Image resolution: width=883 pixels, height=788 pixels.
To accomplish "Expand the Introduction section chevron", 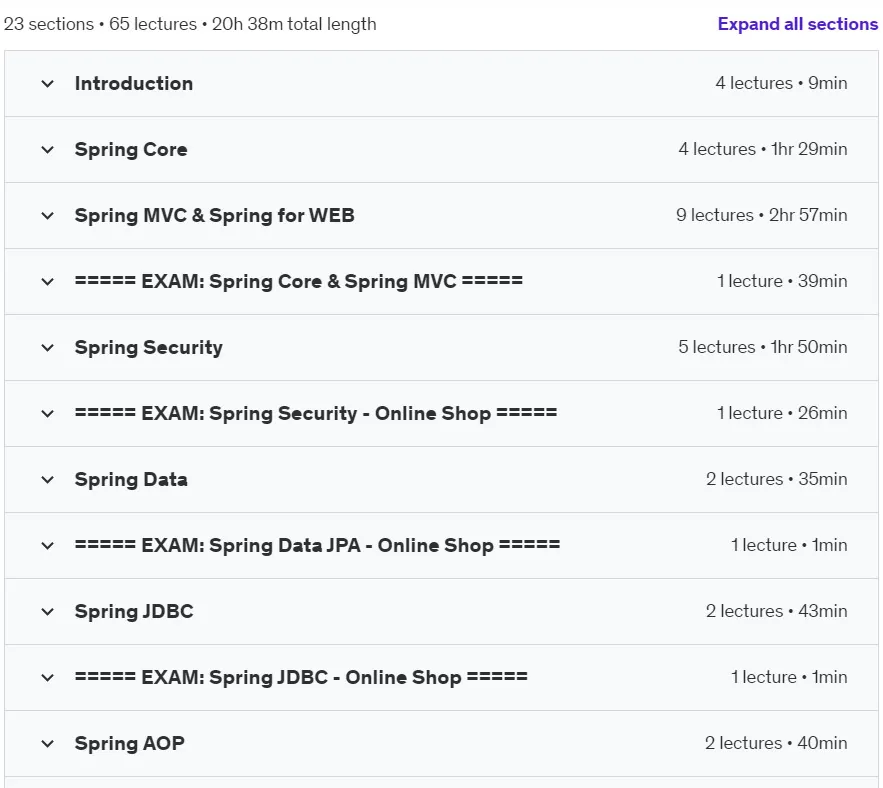I will (48, 84).
